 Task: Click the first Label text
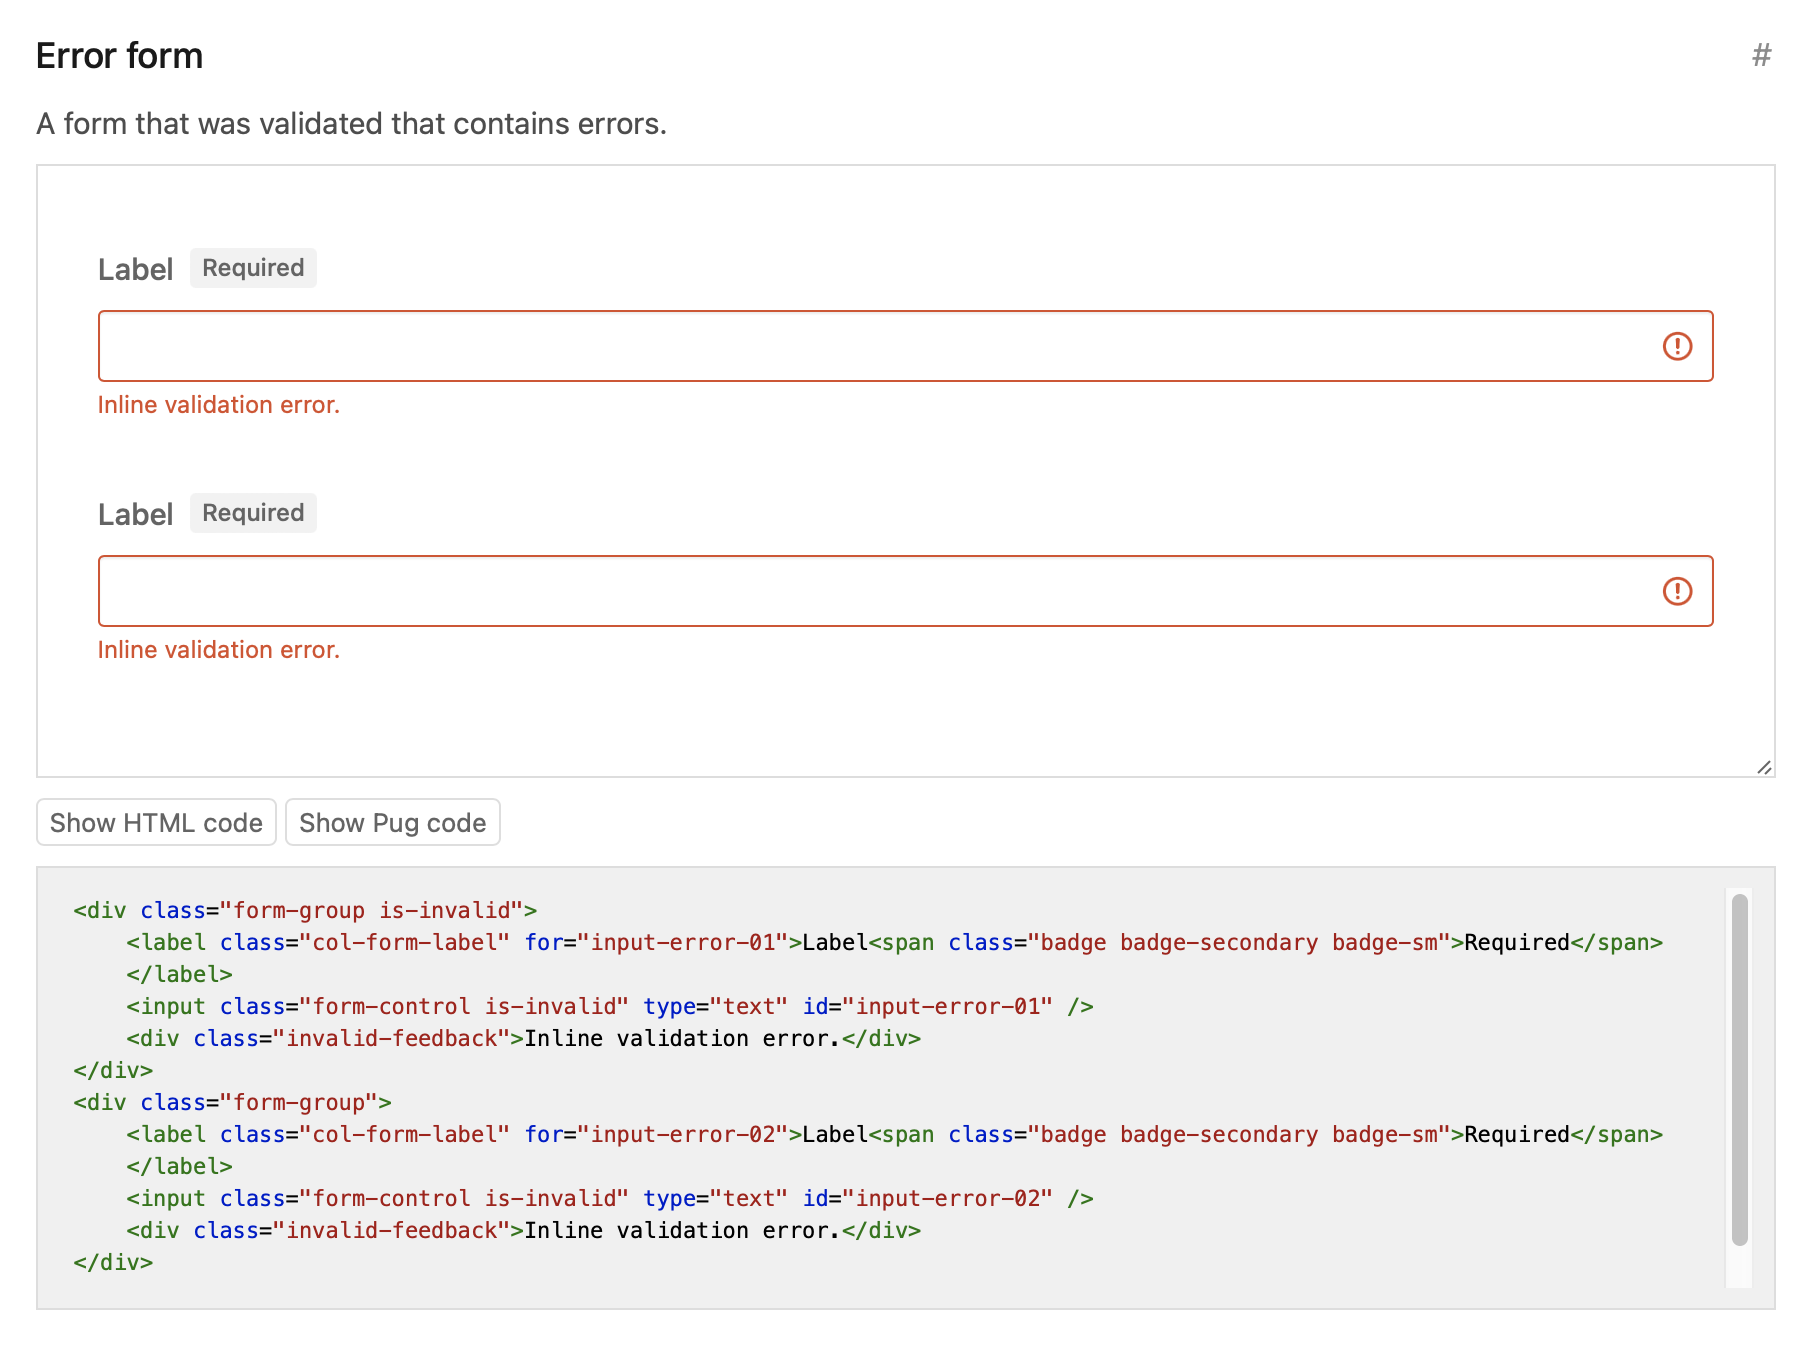tap(136, 268)
